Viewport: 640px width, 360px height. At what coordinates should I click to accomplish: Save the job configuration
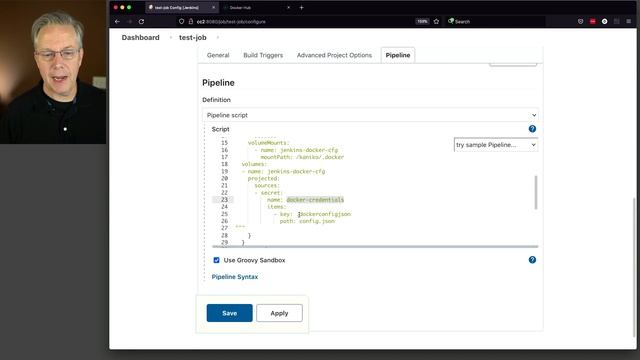(229, 313)
